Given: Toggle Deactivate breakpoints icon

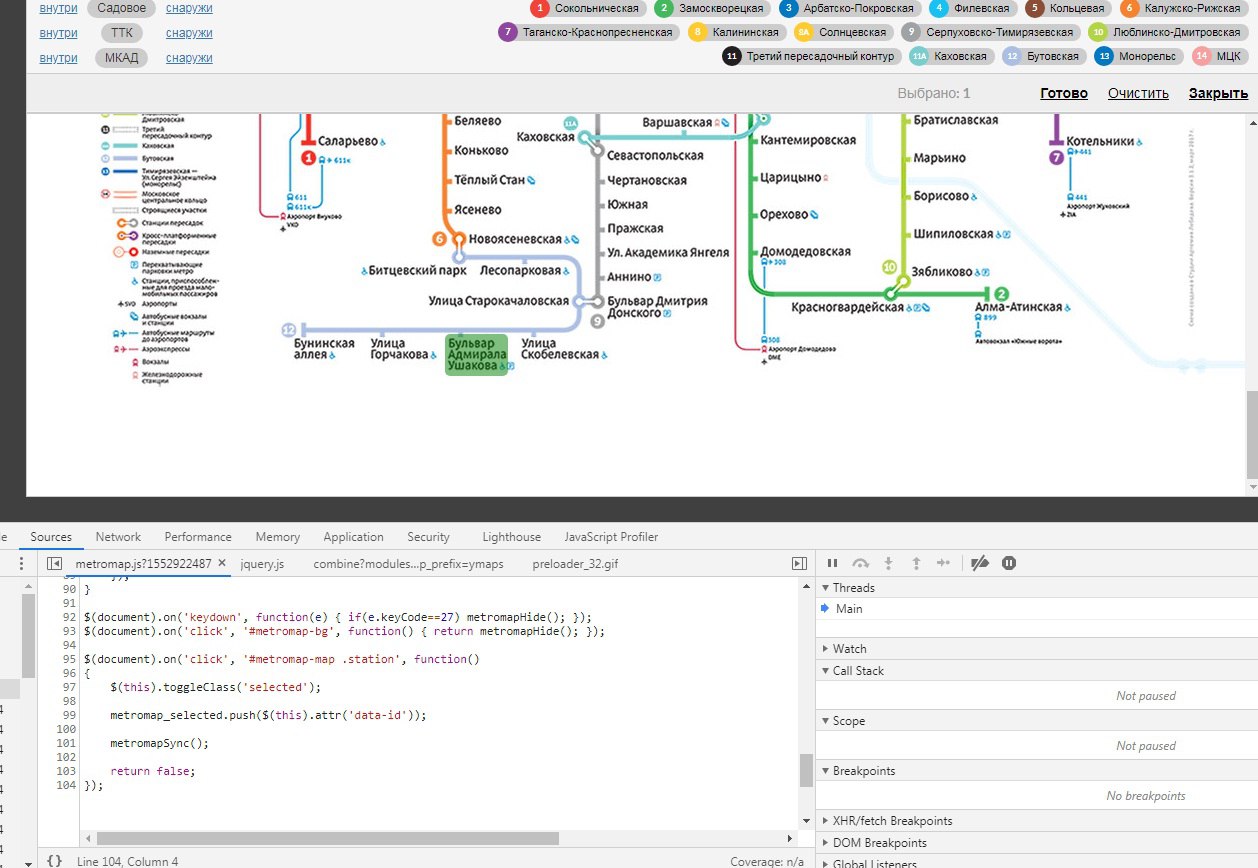Looking at the screenshot, I should [980, 564].
